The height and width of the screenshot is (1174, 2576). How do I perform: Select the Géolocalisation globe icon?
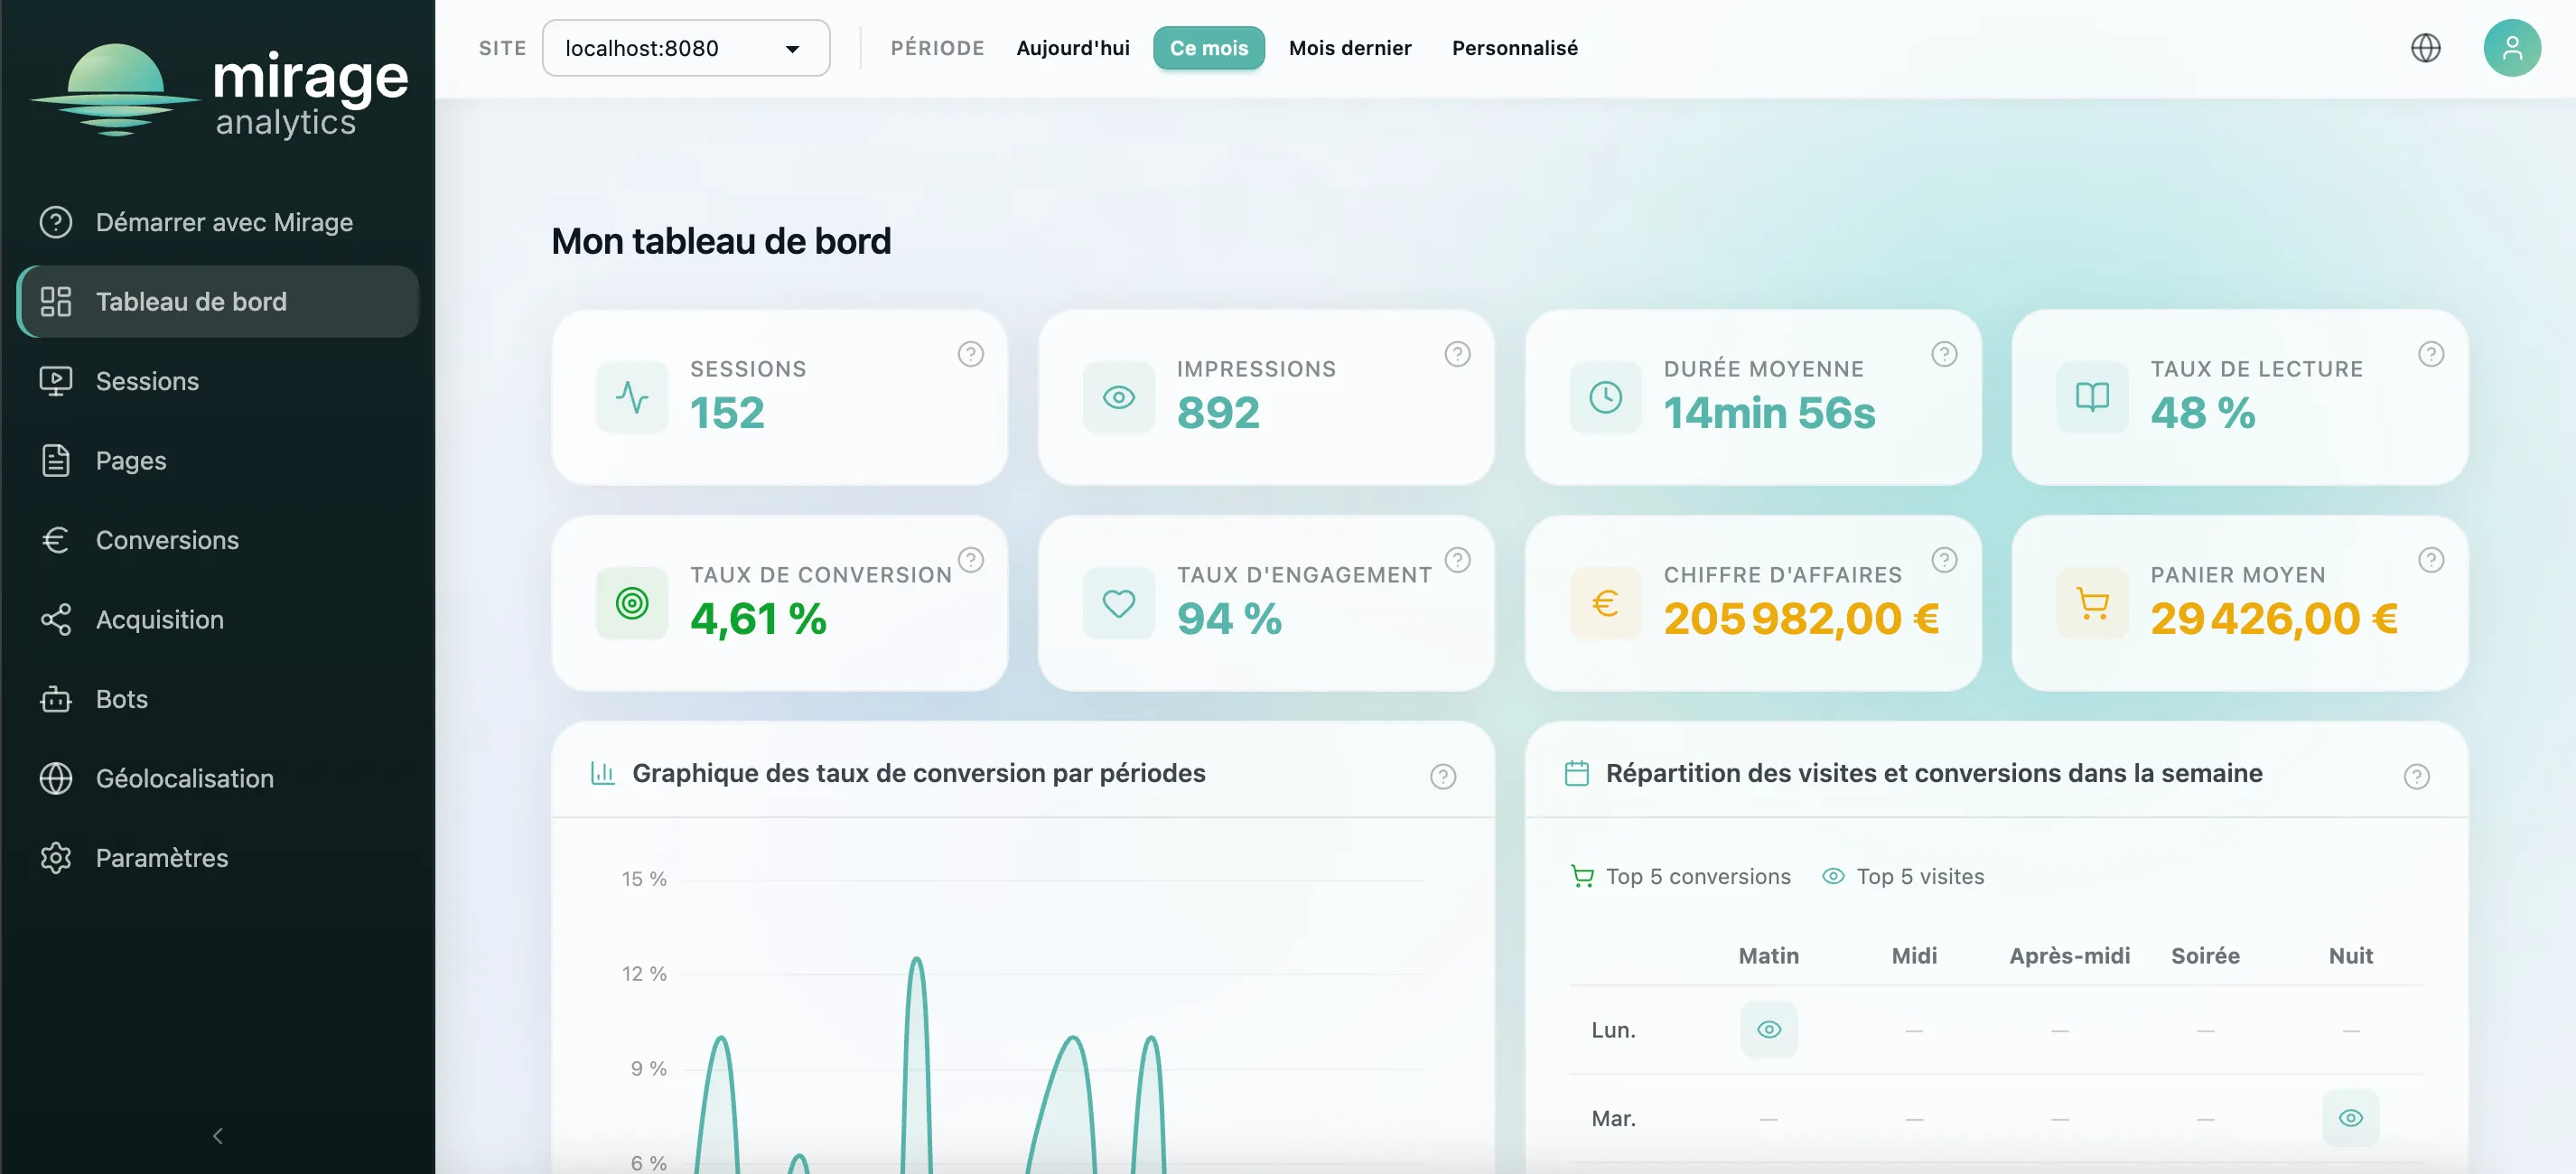pos(56,778)
